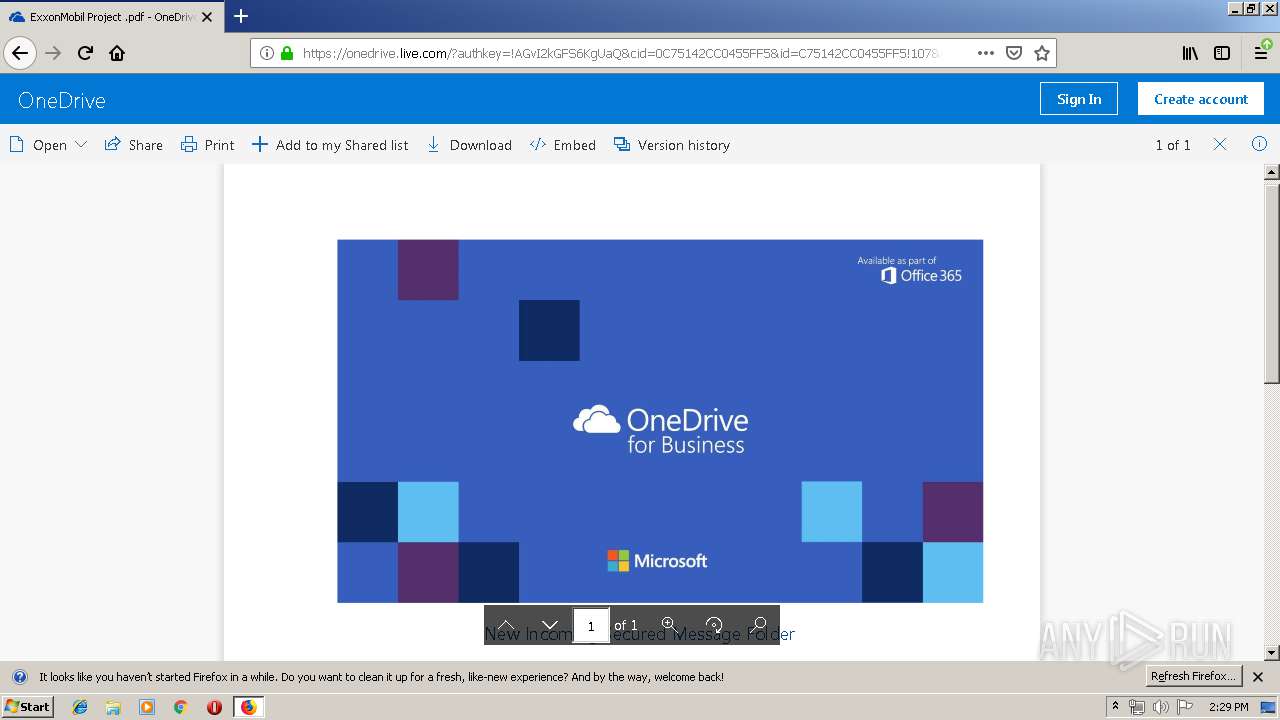Go back with the browser back arrow

coord(20,53)
